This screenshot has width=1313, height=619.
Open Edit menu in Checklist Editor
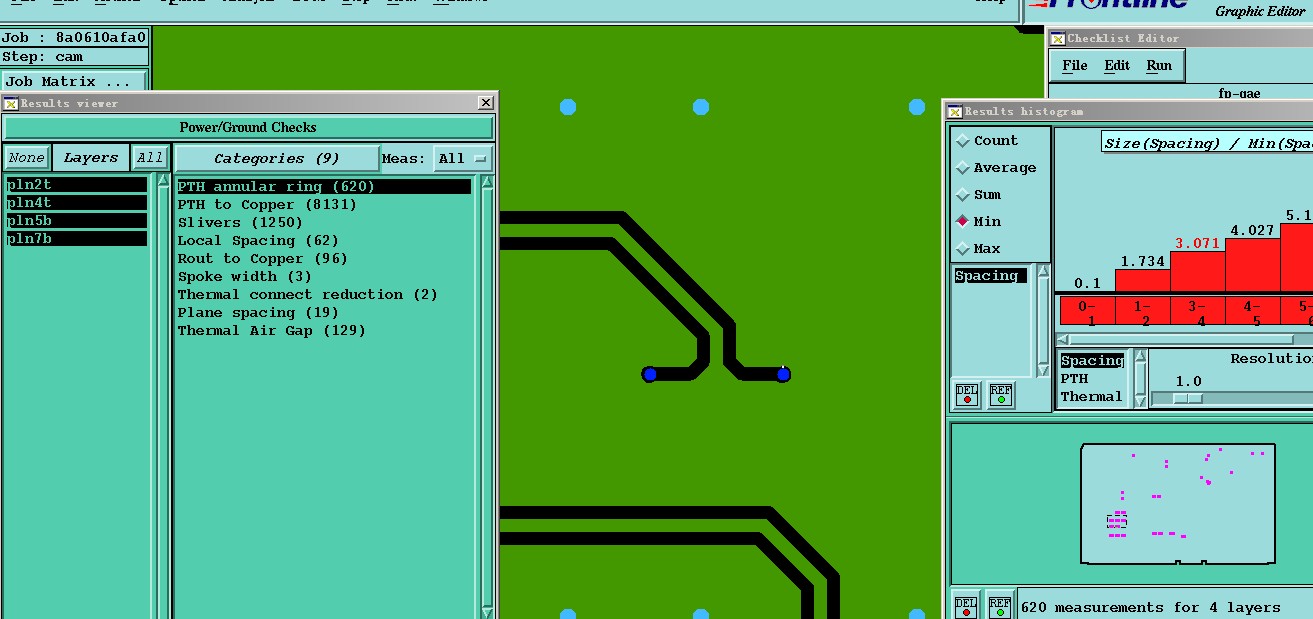1117,66
